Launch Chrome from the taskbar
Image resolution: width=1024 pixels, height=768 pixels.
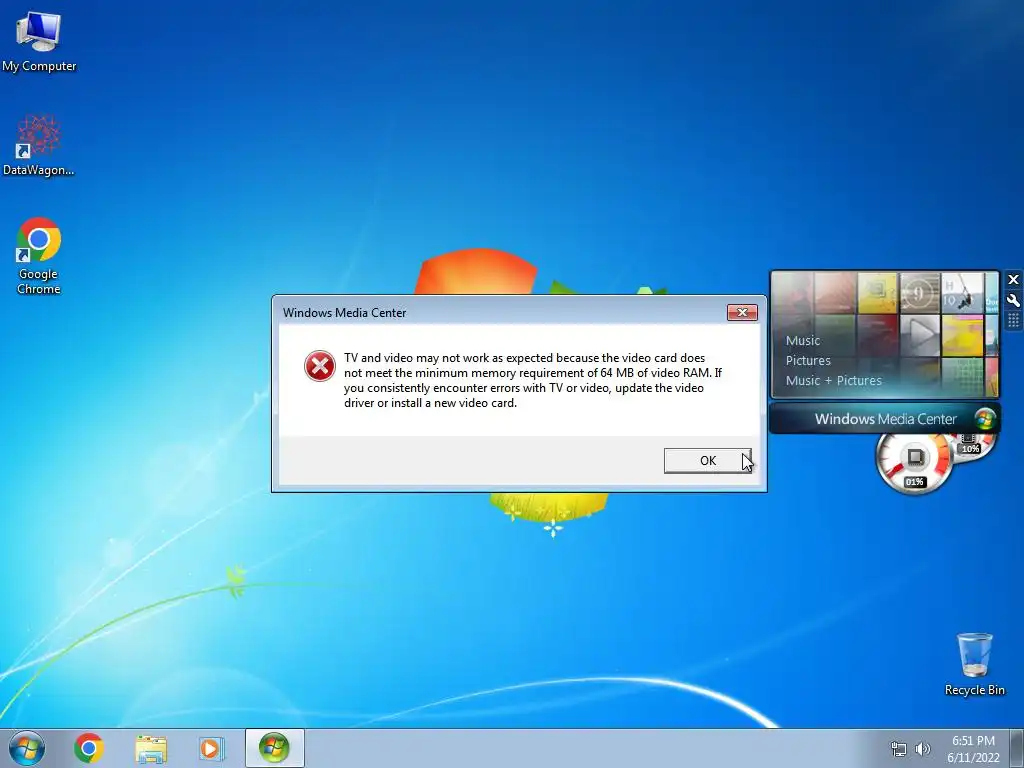coord(89,748)
